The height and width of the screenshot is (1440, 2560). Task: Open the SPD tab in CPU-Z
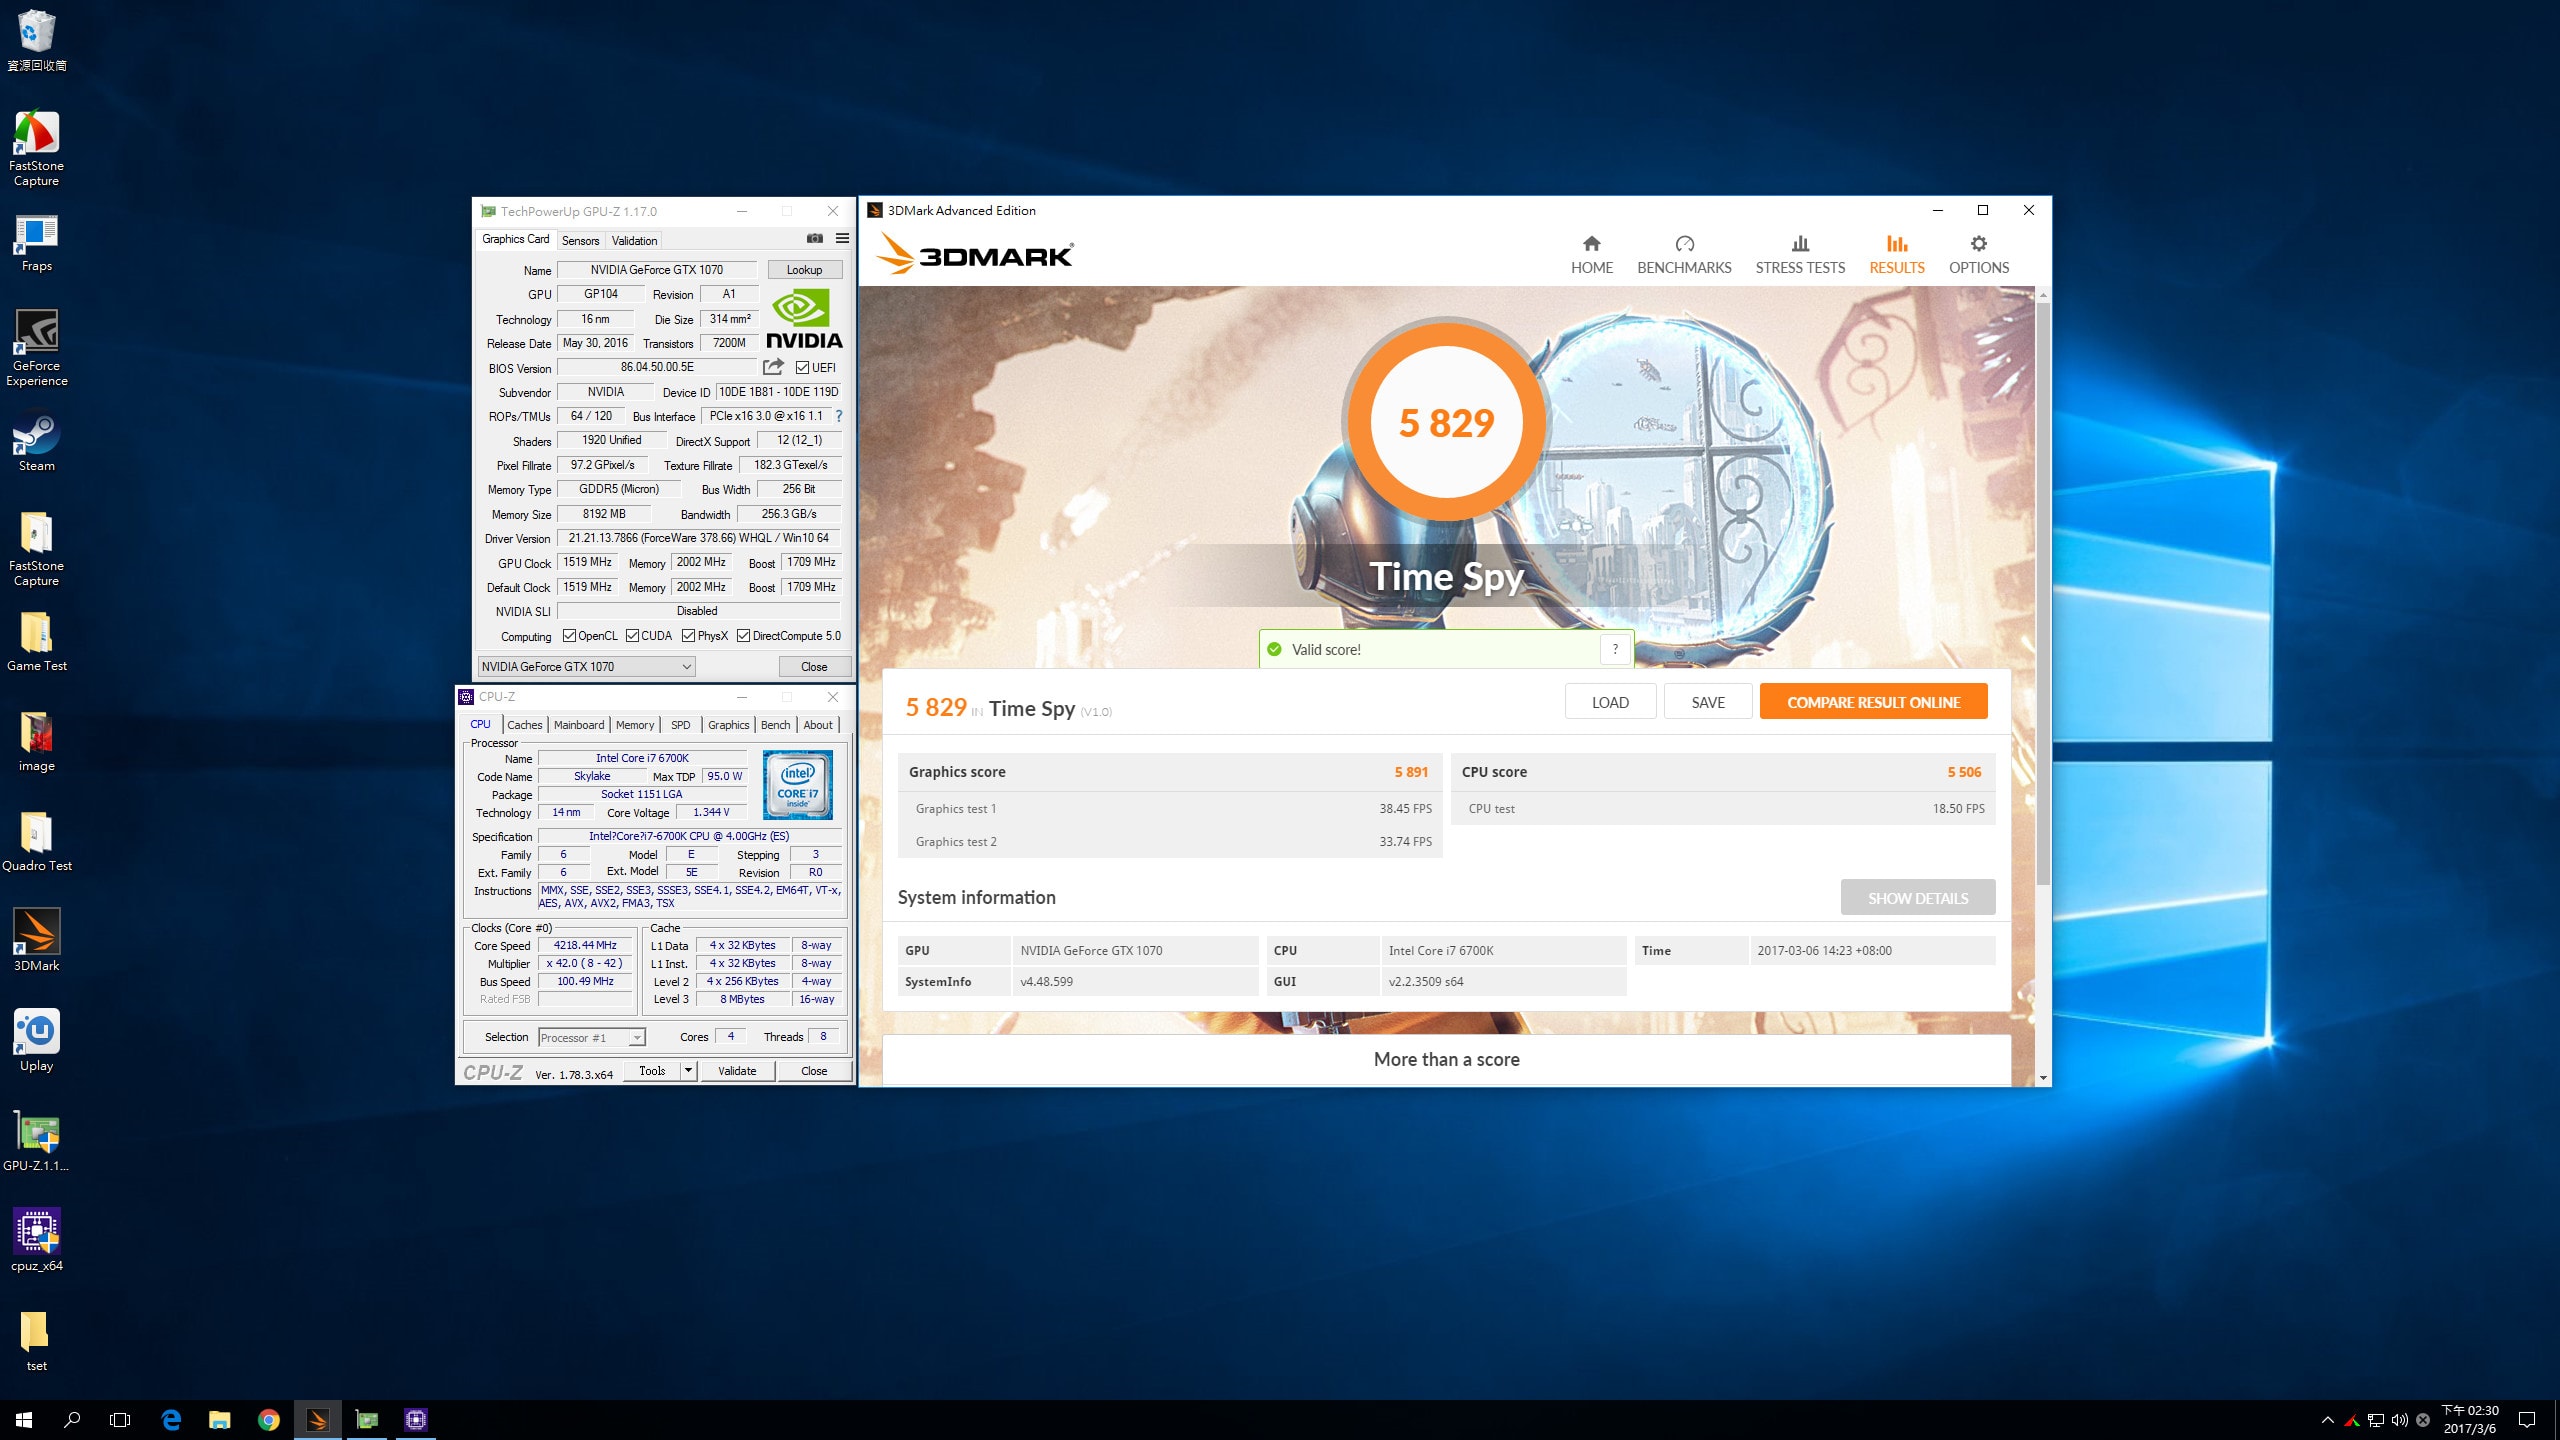(x=681, y=725)
